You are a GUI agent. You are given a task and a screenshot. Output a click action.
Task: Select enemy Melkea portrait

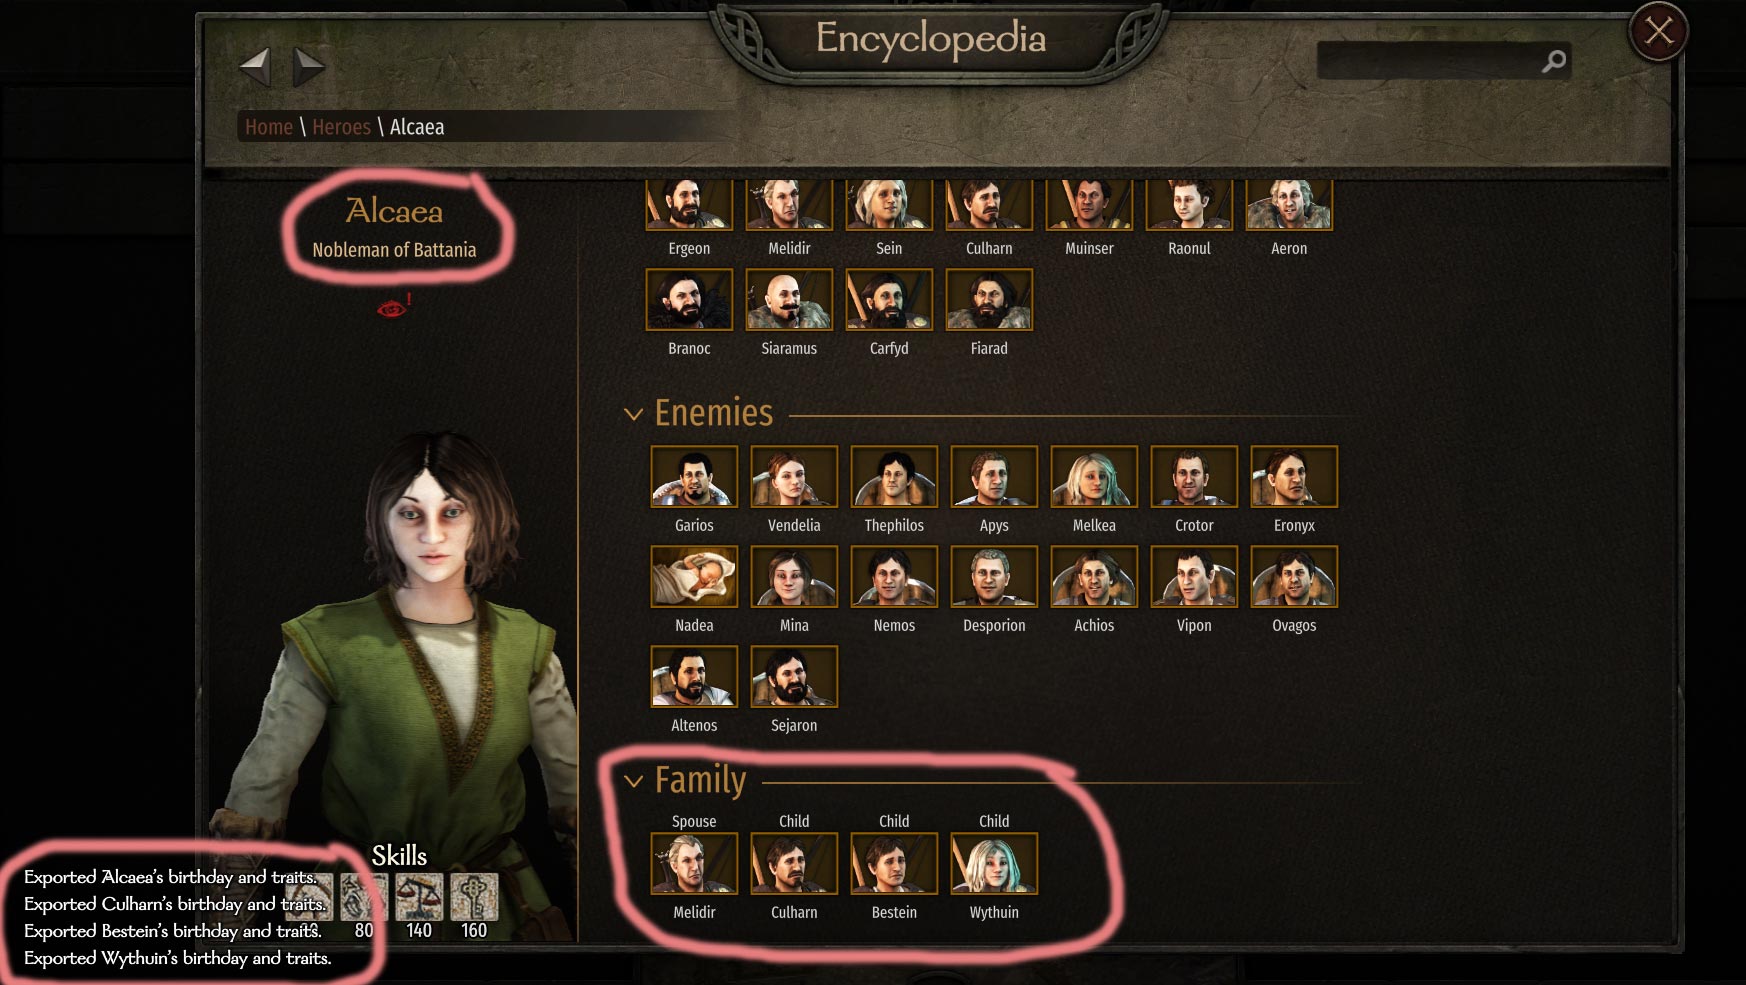point(1094,477)
